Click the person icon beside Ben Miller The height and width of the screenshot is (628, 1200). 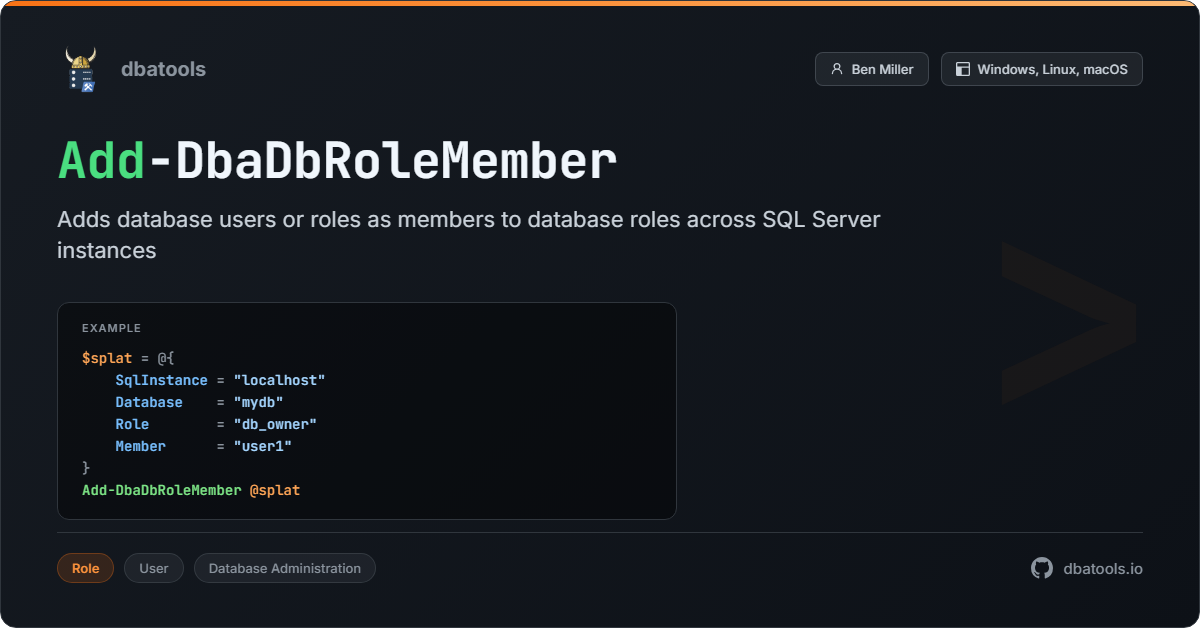point(837,68)
